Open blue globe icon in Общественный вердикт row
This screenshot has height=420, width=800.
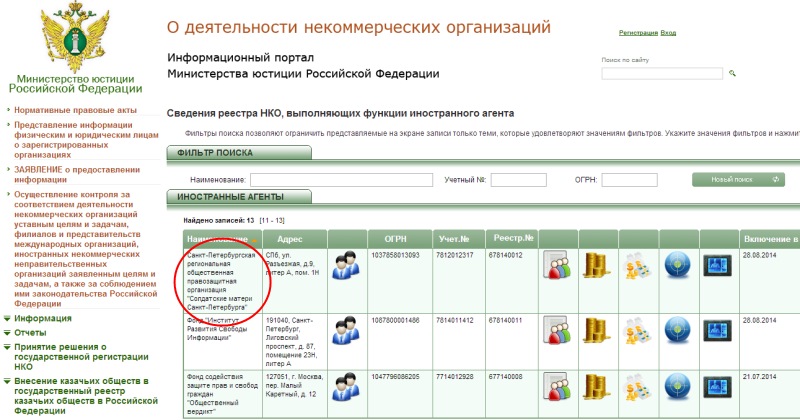coord(678,387)
